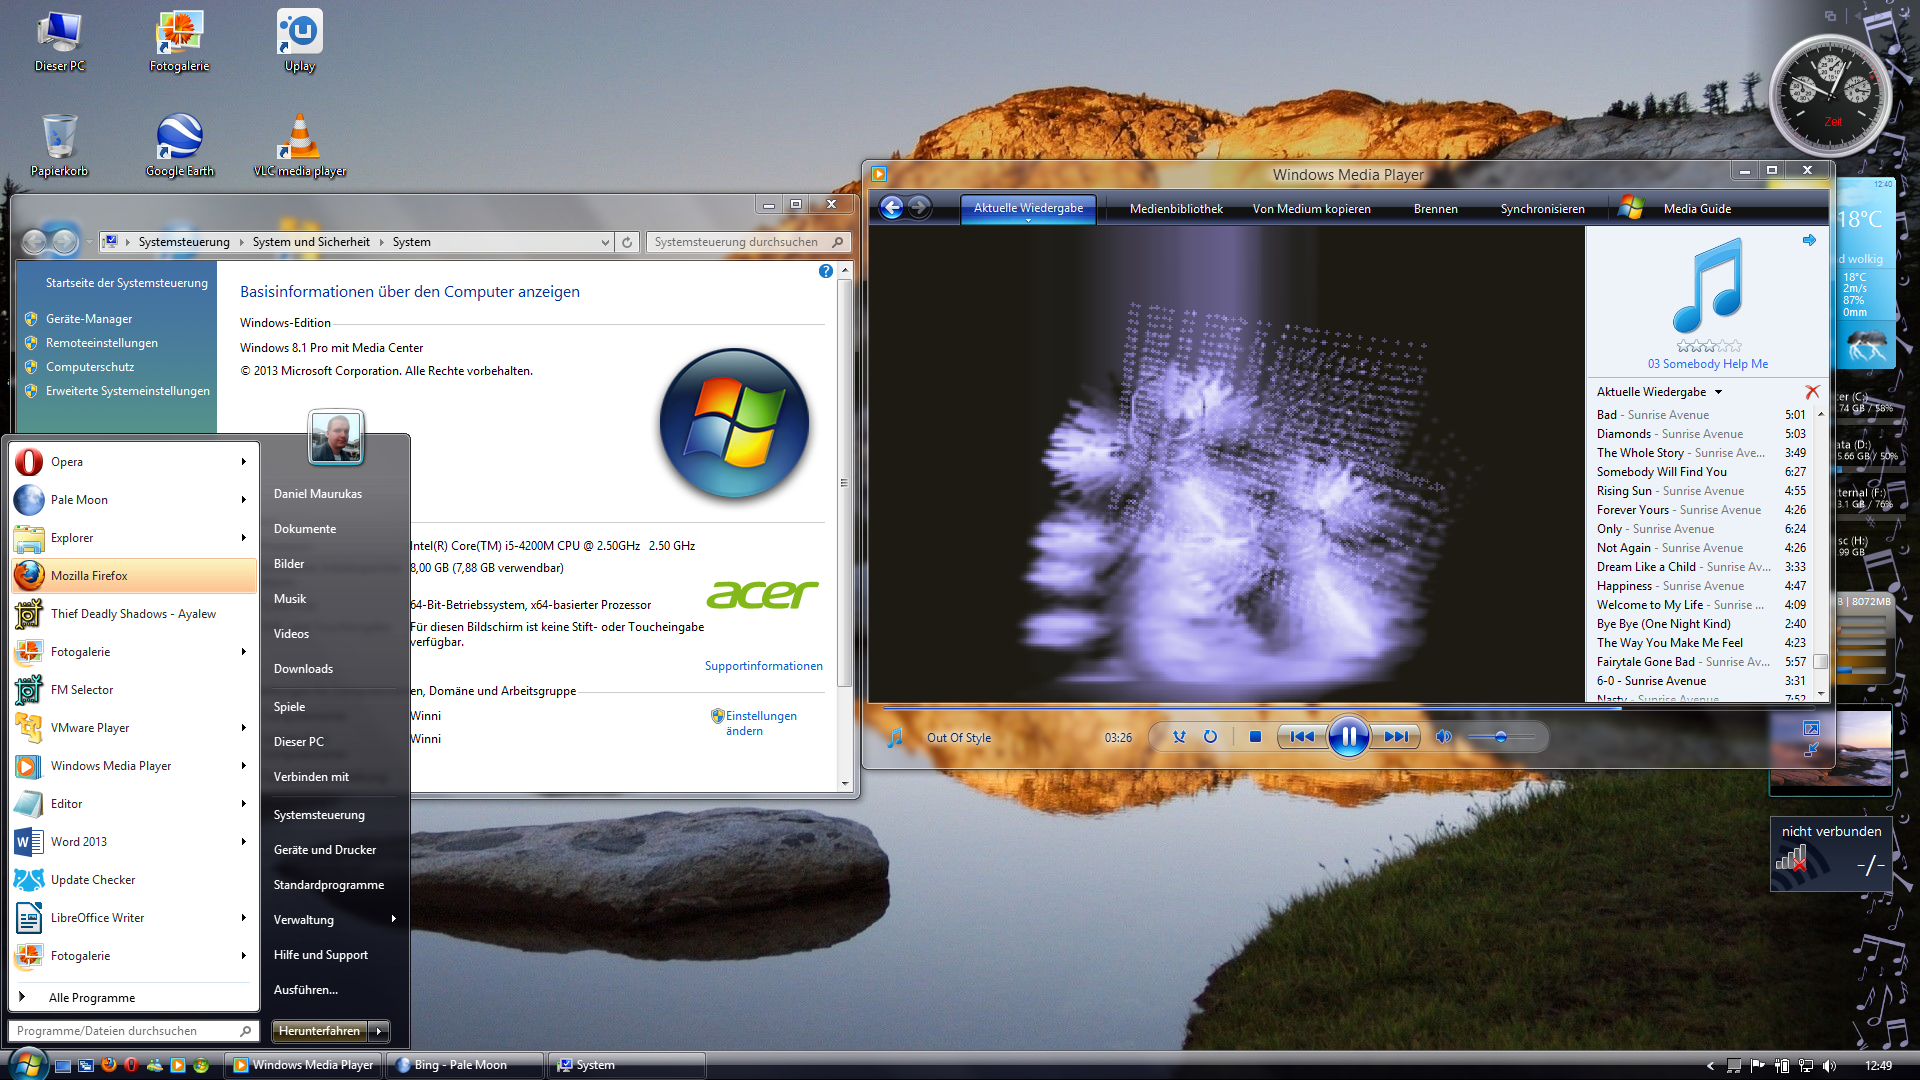Screen dimensions: 1920x1080
Task: Open Google Earth desktop icon
Action: [x=180, y=146]
